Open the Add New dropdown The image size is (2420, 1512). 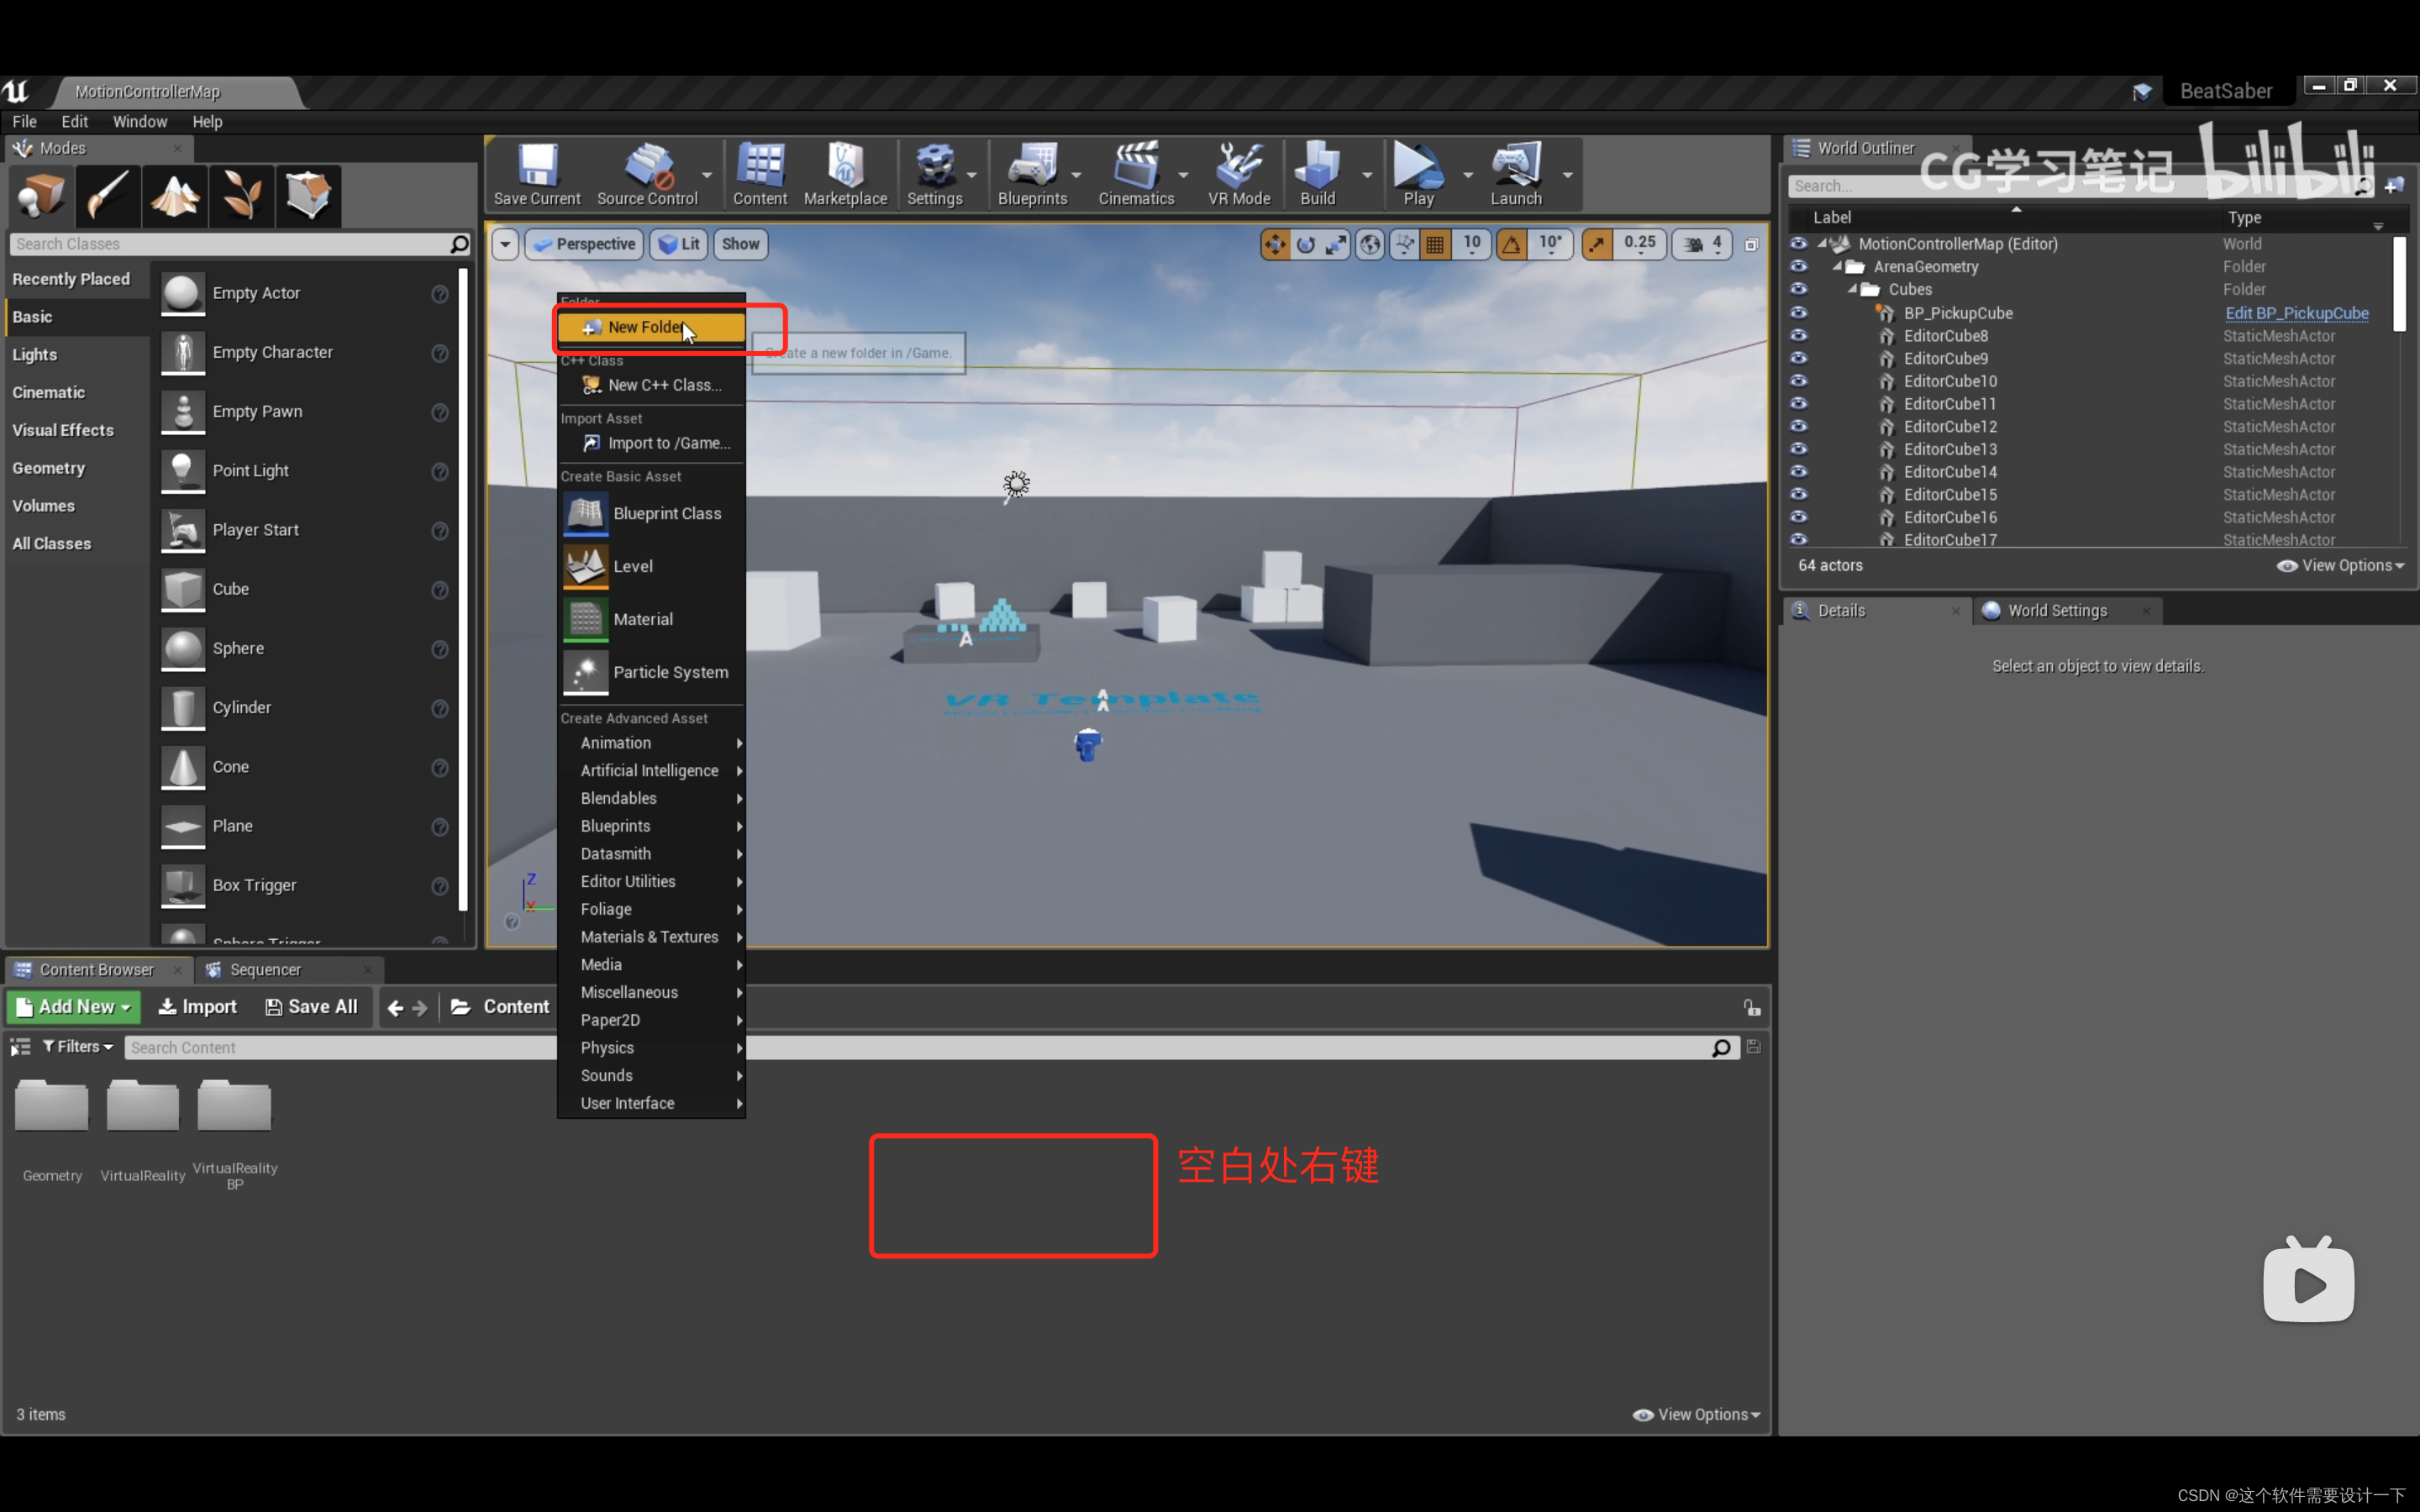[x=74, y=1007]
